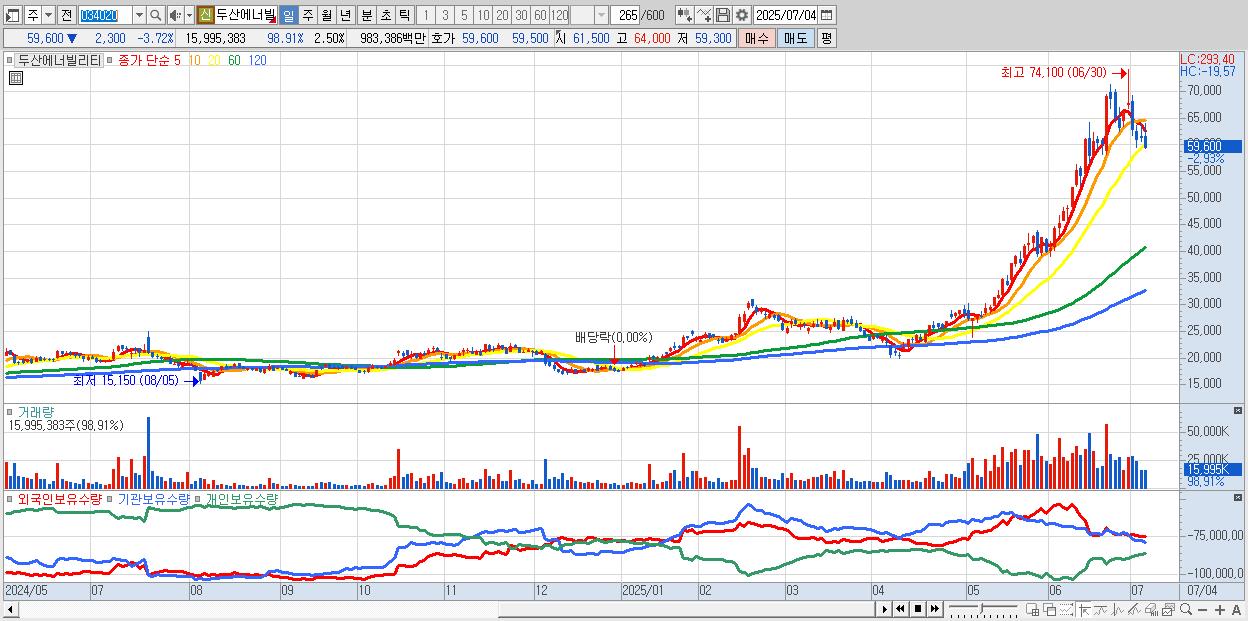Click the speaker sound icon in toolbar
1248x621 pixels.
(x=174, y=15)
